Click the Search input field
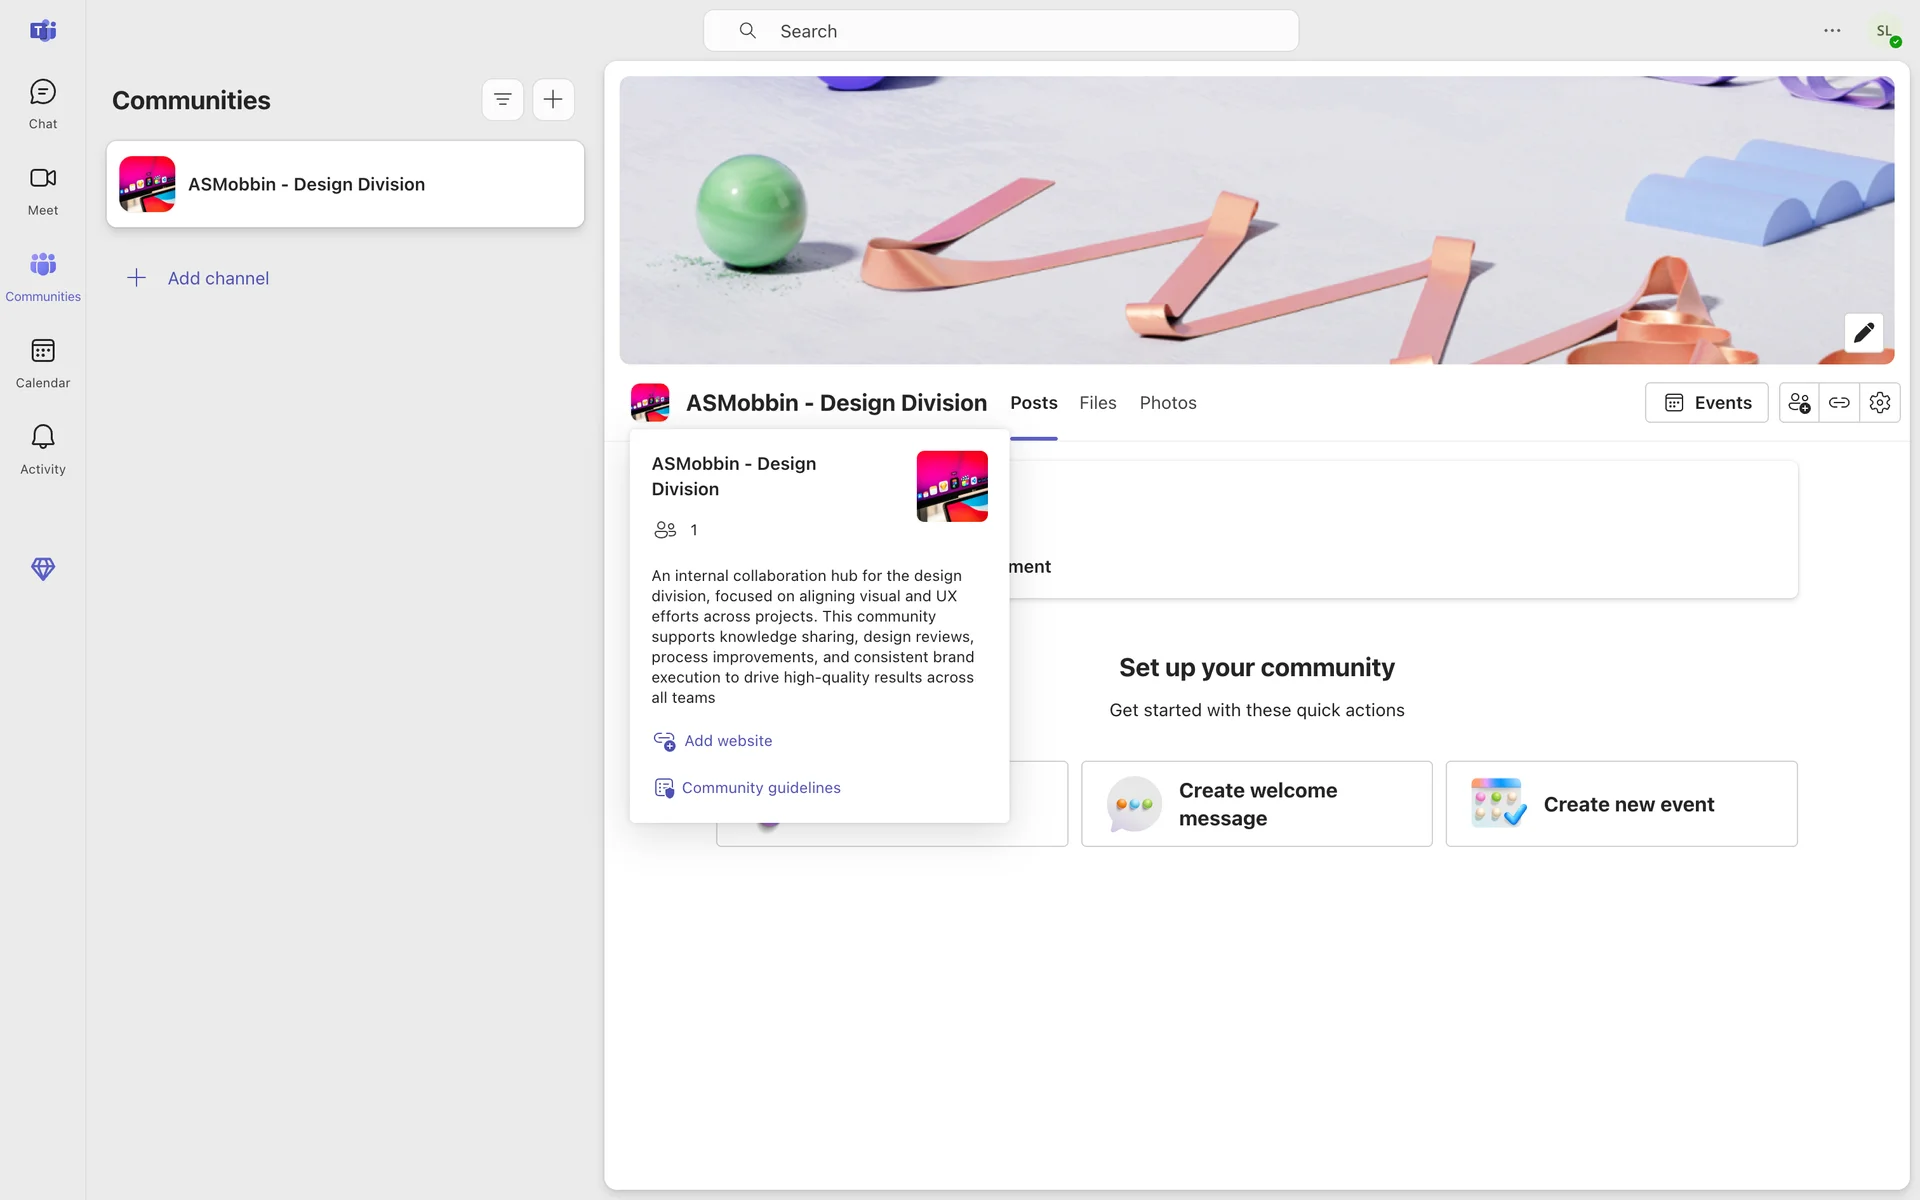Viewport: 1920px width, 1200px height. tap(1000, 31)
